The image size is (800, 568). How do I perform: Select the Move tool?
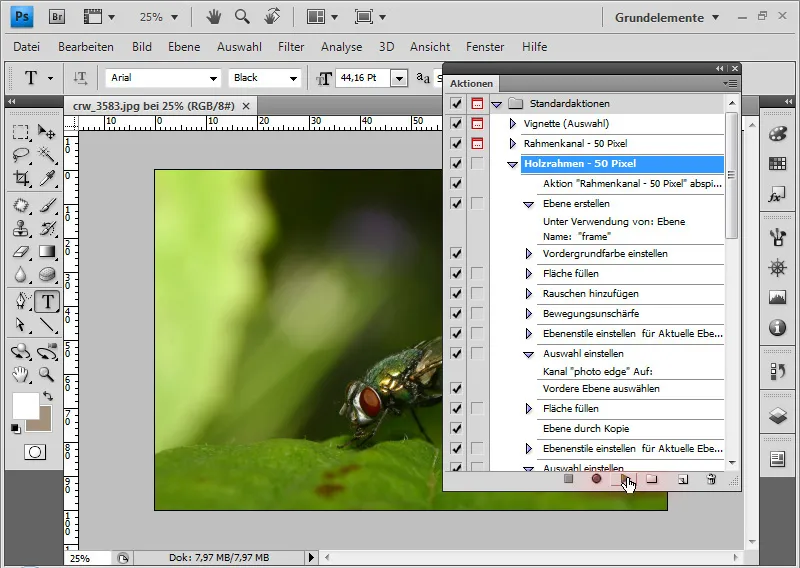tap(47, 132)
